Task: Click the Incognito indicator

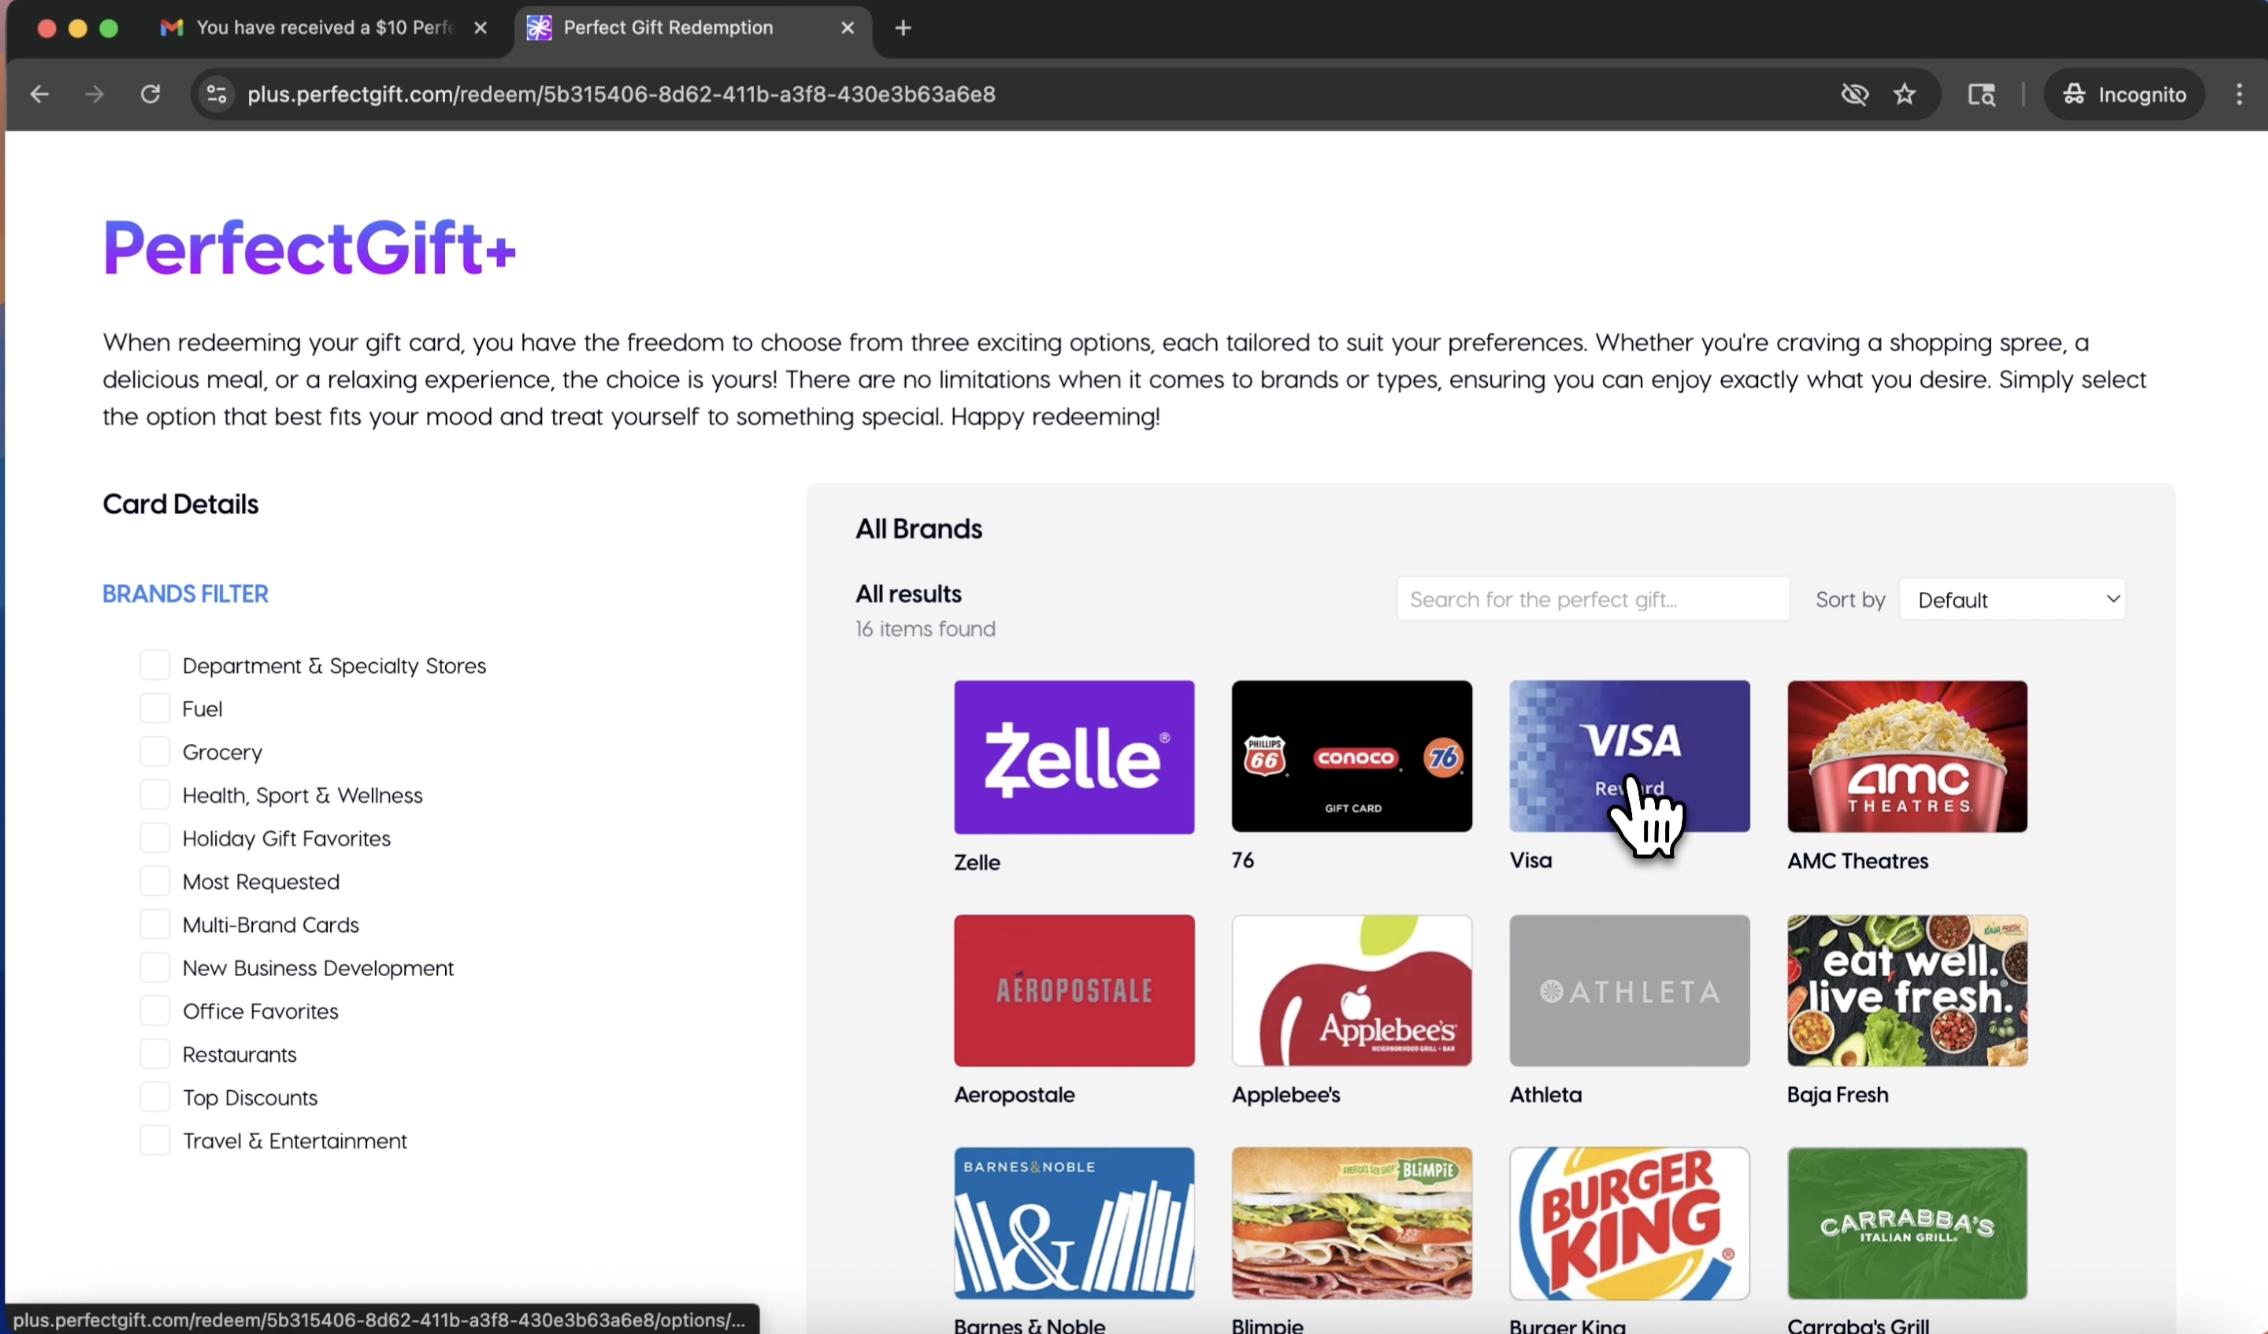Action: point(2124,94)
